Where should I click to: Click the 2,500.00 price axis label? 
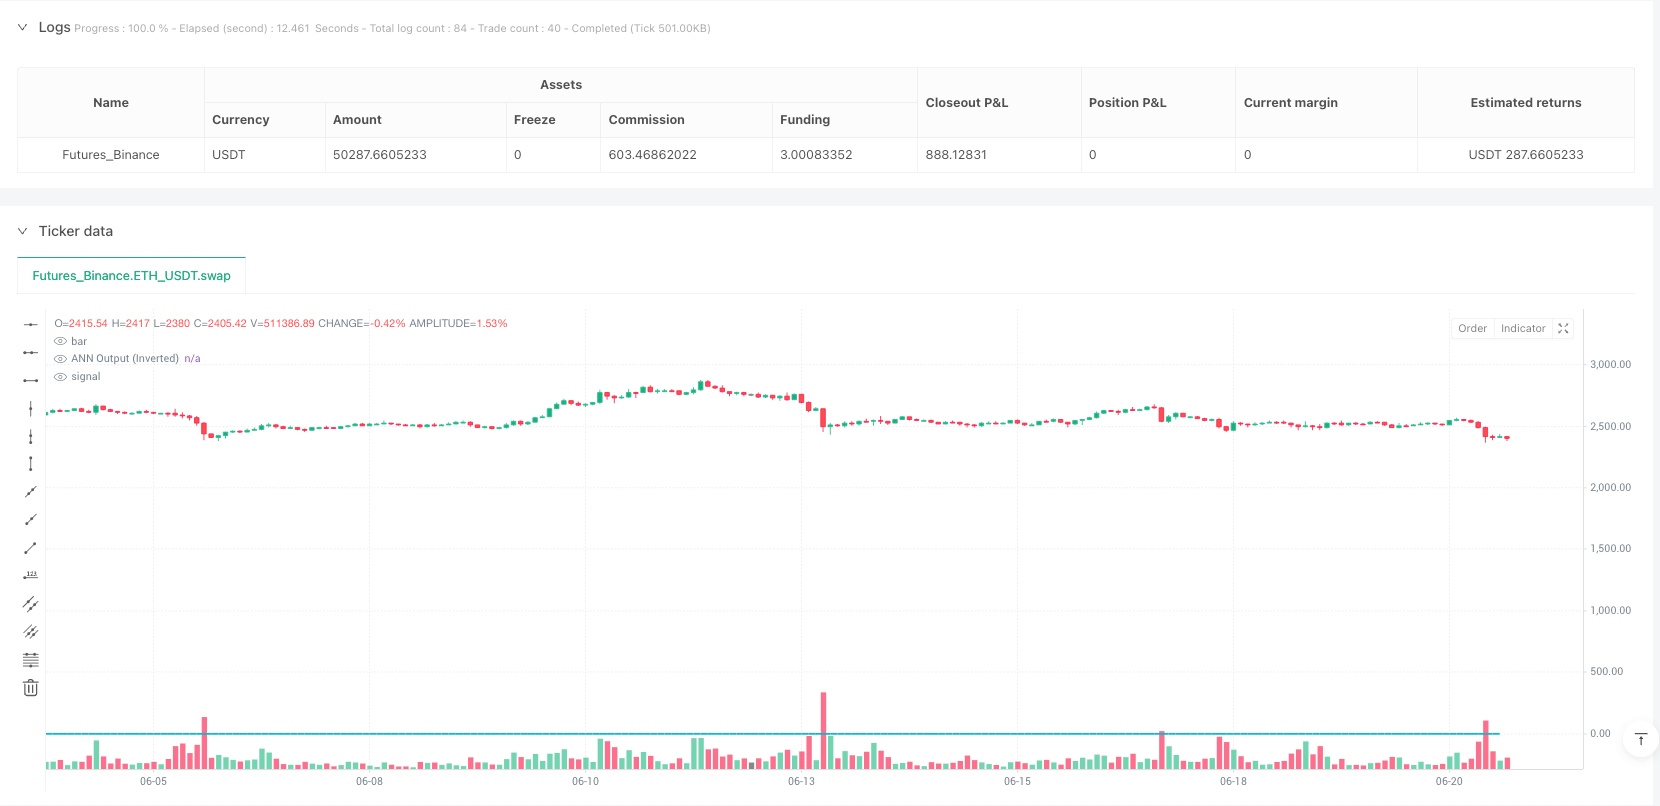click(x=1610, y=426)
